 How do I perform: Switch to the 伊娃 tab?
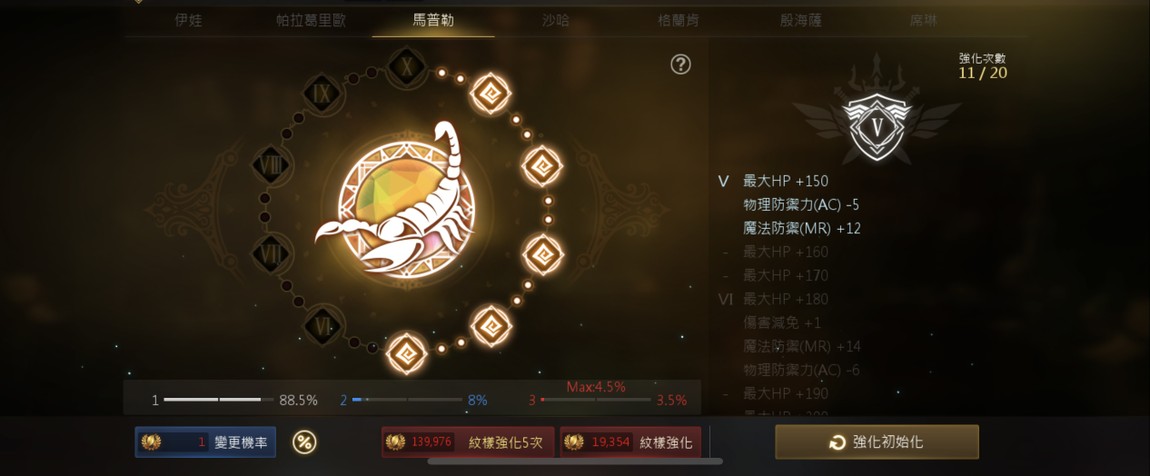coord(188,21)
